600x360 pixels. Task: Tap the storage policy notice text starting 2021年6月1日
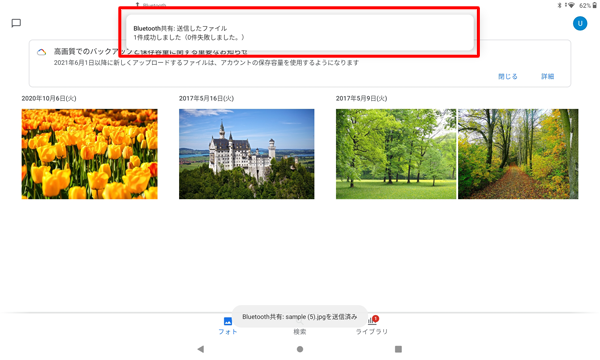[x=206, y=63]
